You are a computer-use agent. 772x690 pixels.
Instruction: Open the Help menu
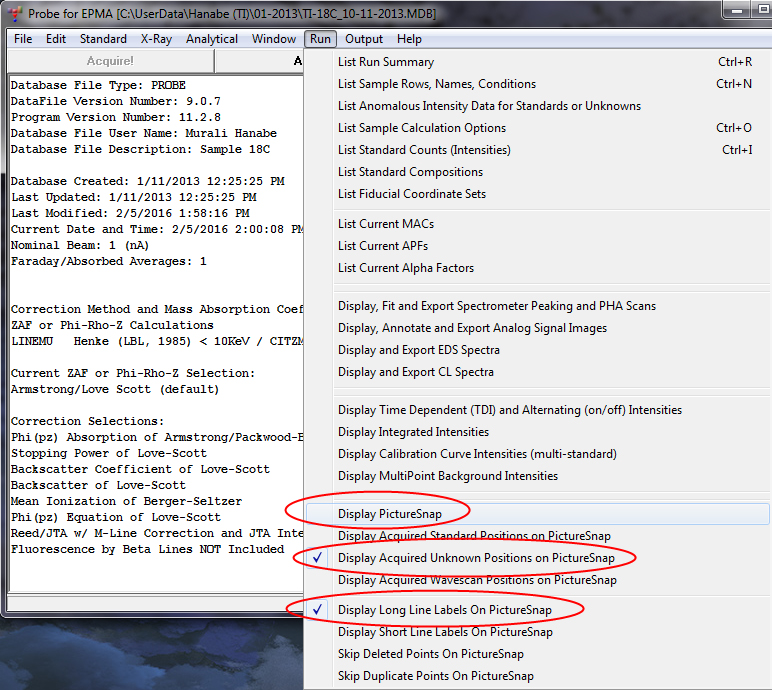409,39
